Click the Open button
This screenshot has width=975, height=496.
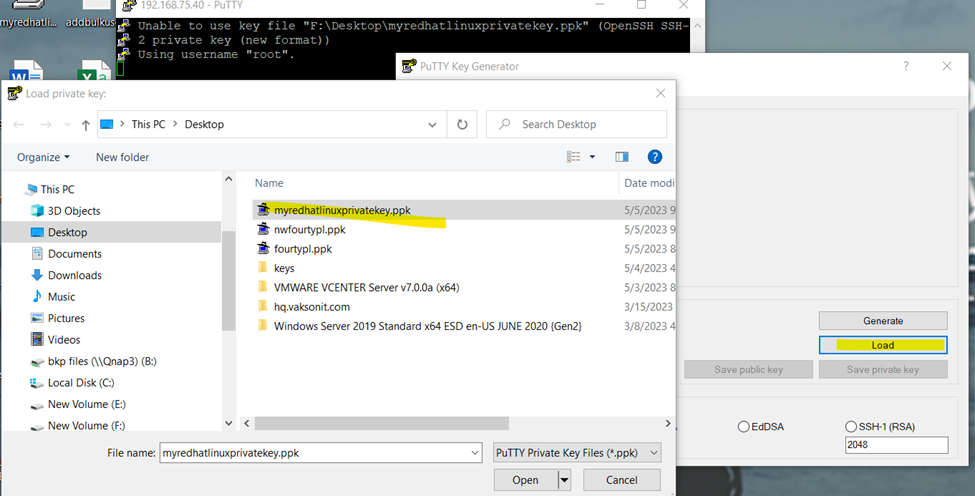525,480
